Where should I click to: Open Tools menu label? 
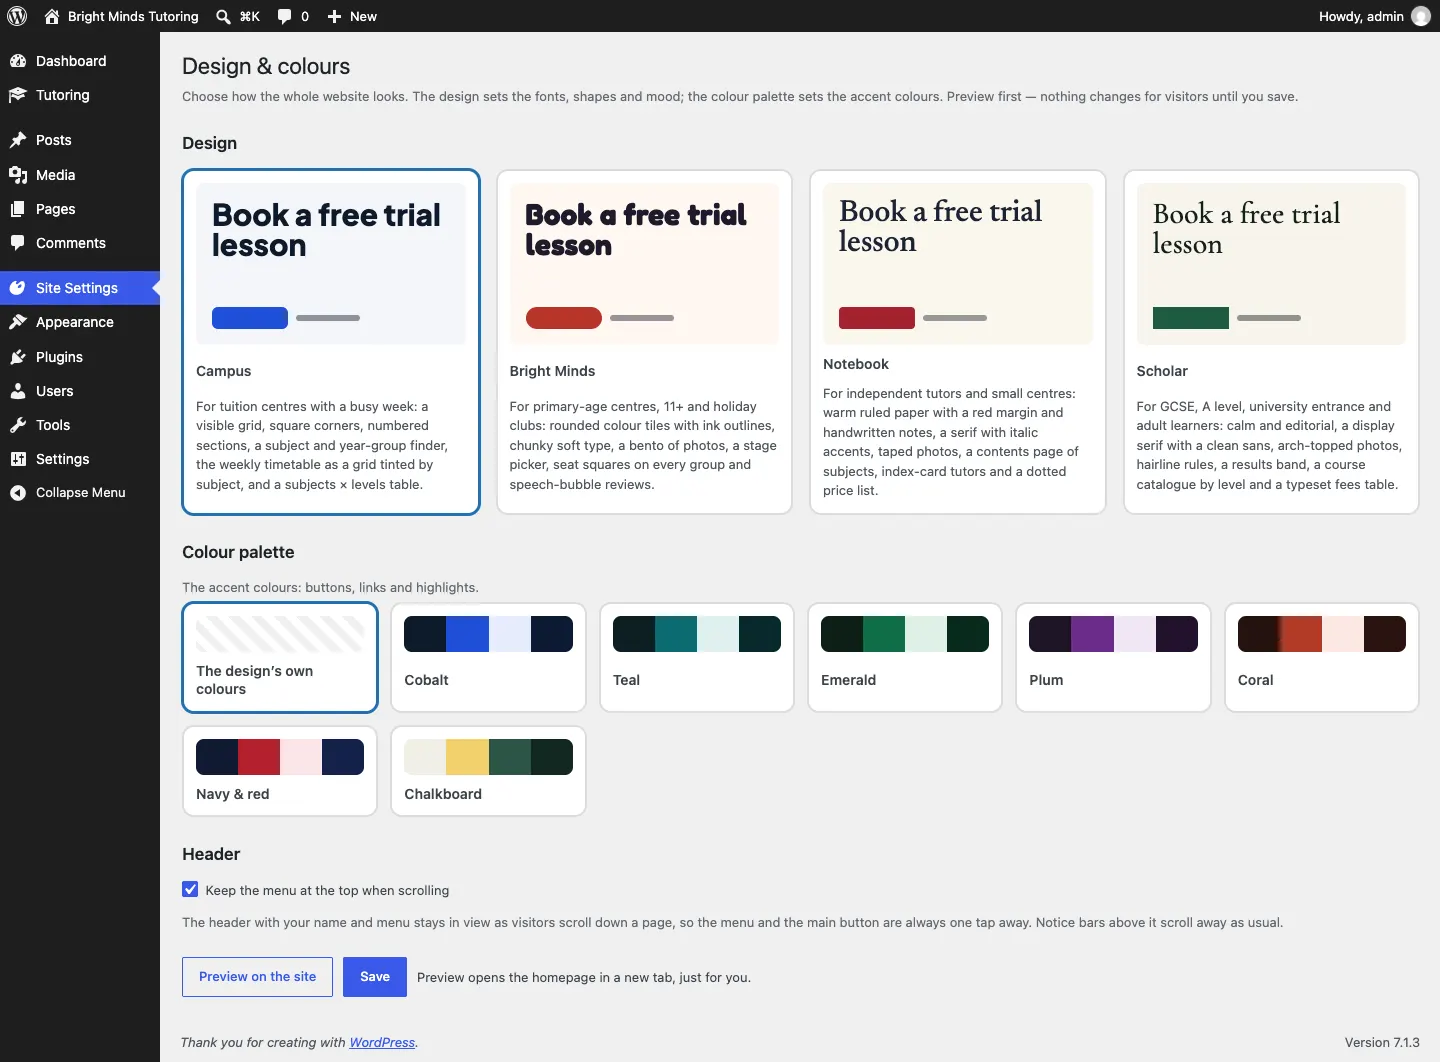(53, 425)
